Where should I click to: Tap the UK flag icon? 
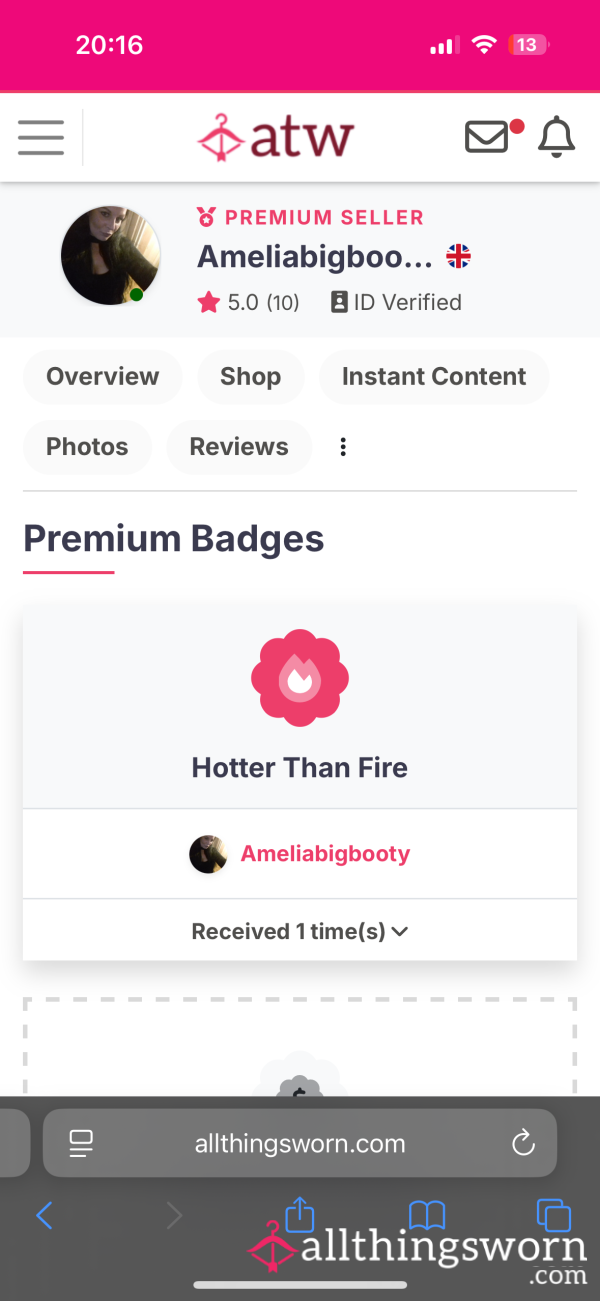click(x=458, y=257)
